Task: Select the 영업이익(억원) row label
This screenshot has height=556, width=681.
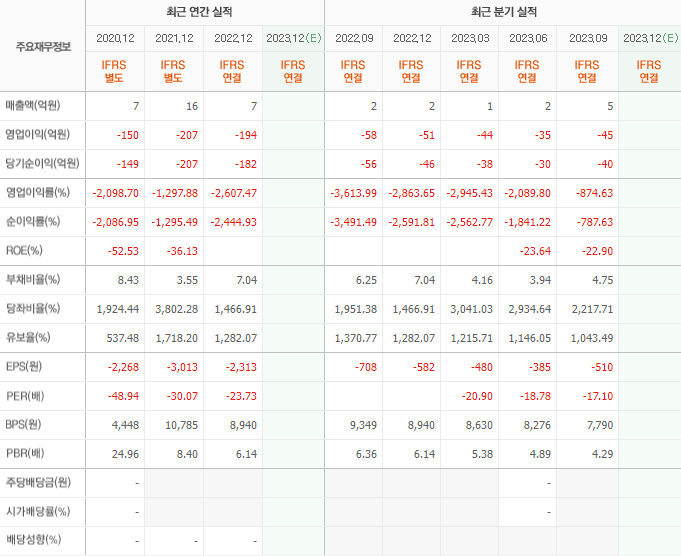Action: [37, 134]
